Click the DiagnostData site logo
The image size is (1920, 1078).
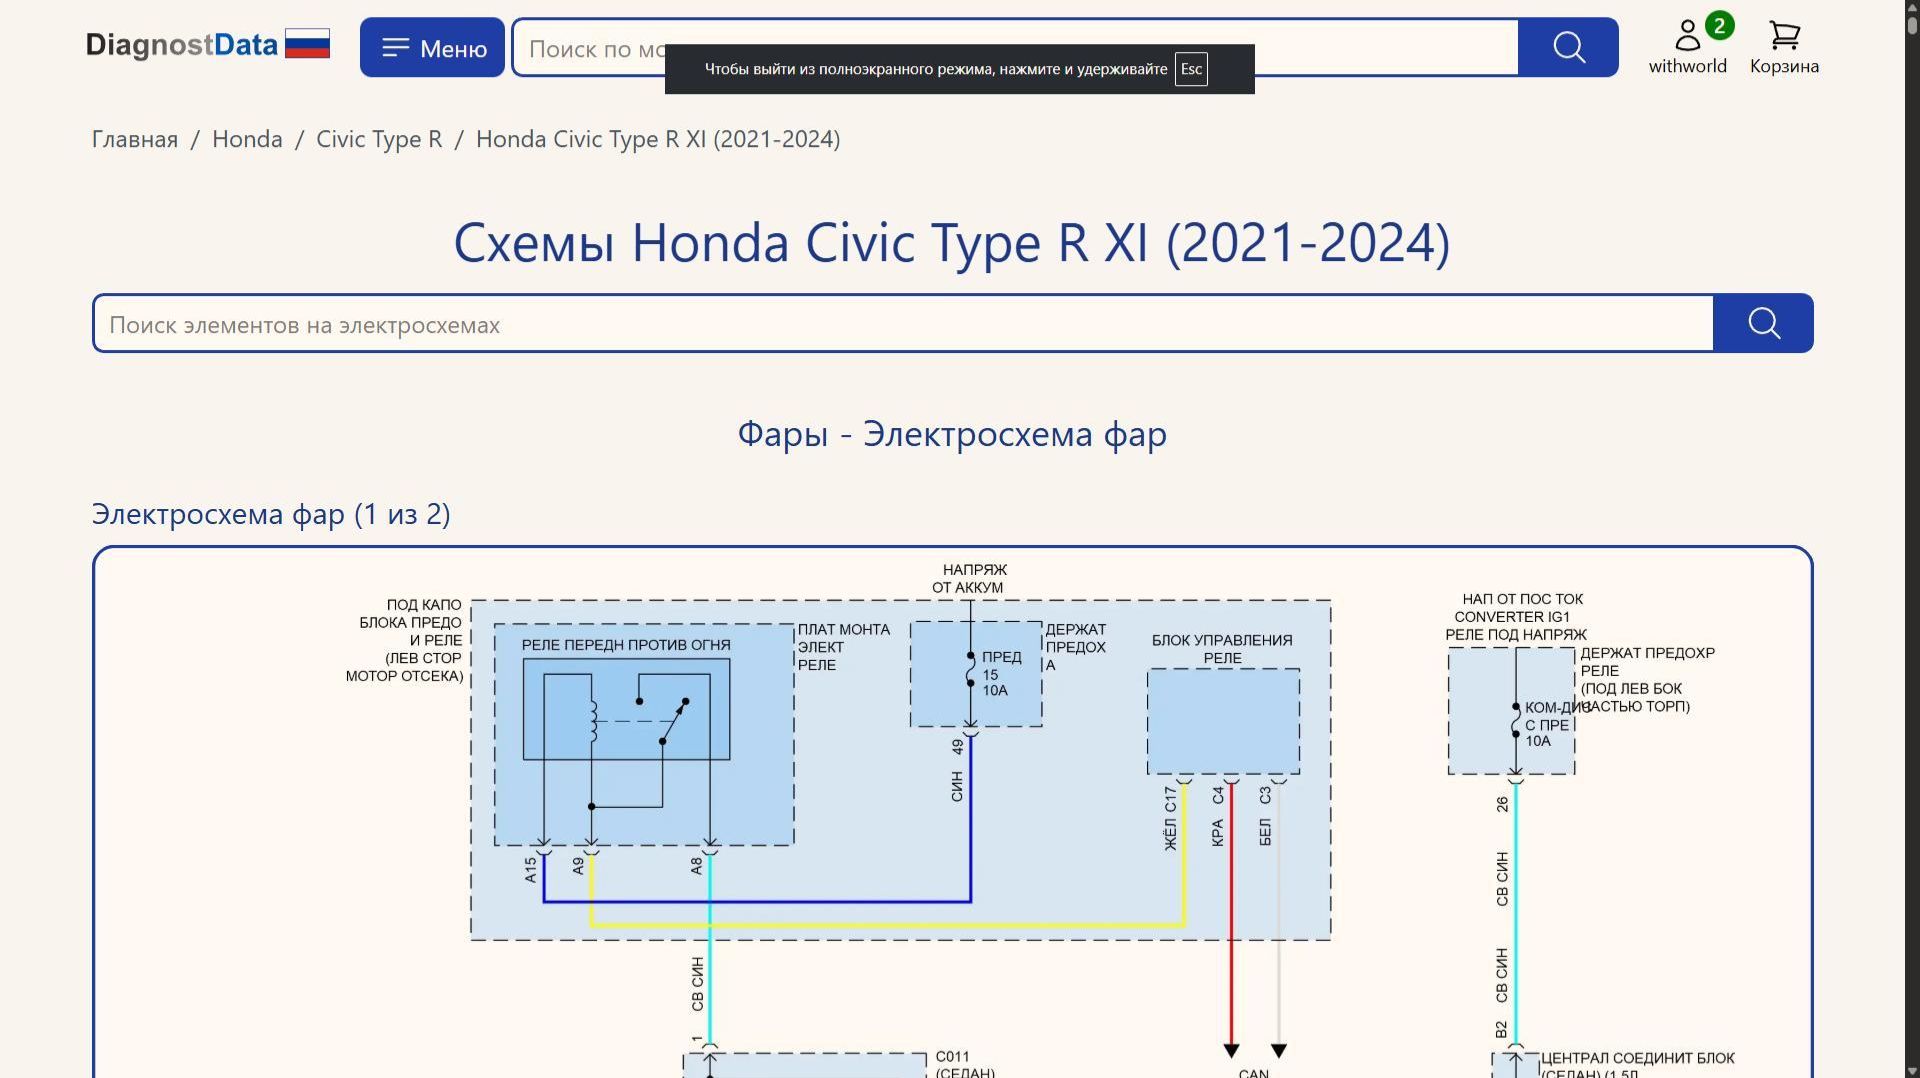click(183, 44)
